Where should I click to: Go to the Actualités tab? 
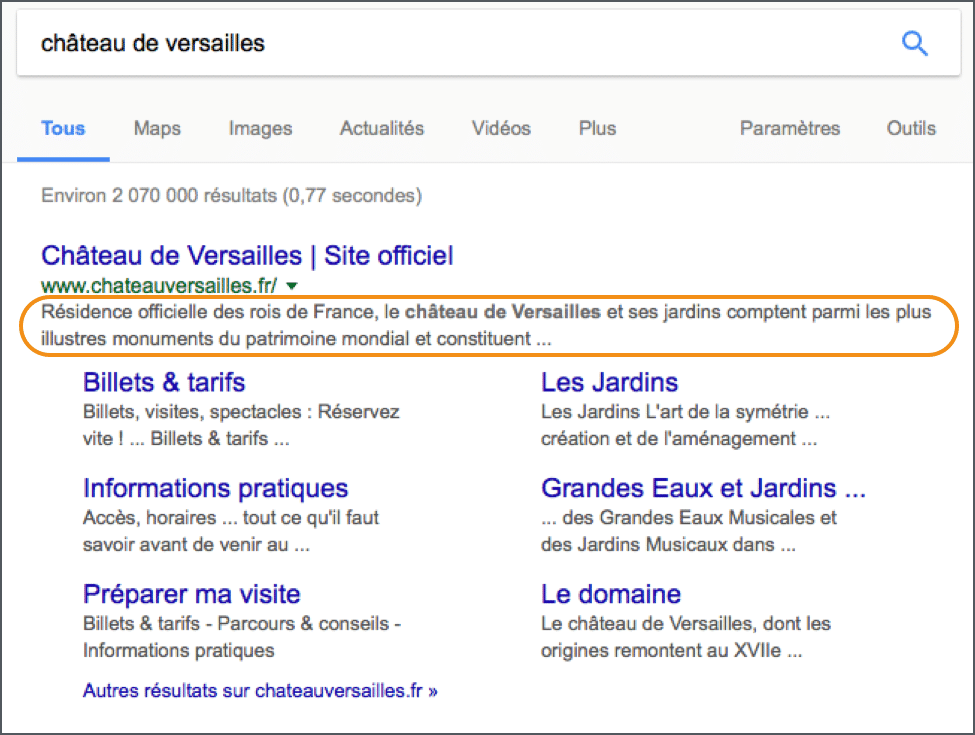(x=382, y=128)
